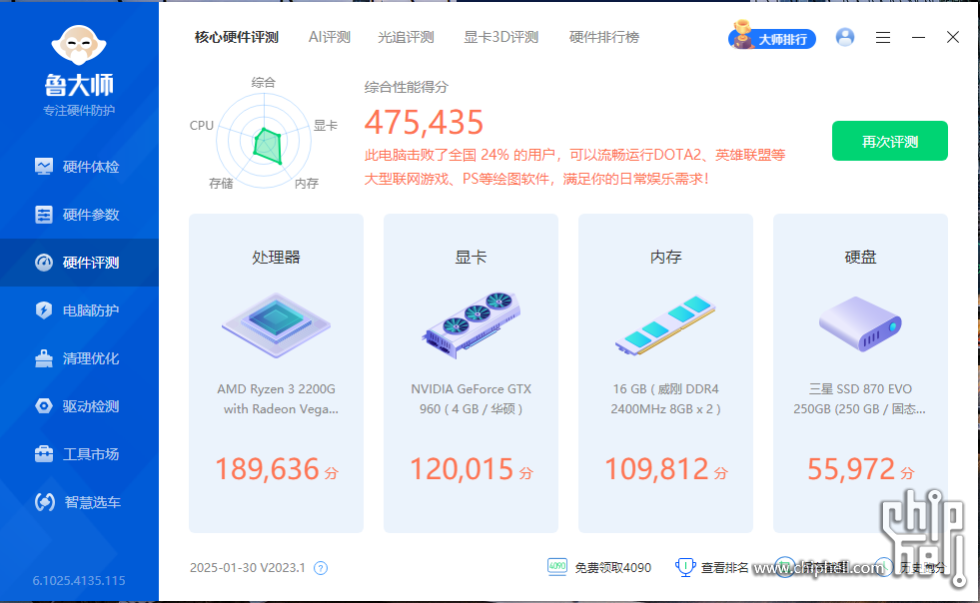This screenshot has height=603, width=980.
Task: Open 清理优化 in the sidebar
Action: point(79,359)
